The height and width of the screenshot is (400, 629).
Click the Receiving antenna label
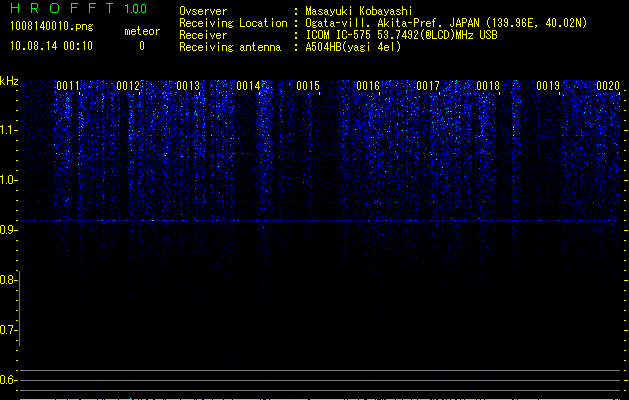point(230,47)
